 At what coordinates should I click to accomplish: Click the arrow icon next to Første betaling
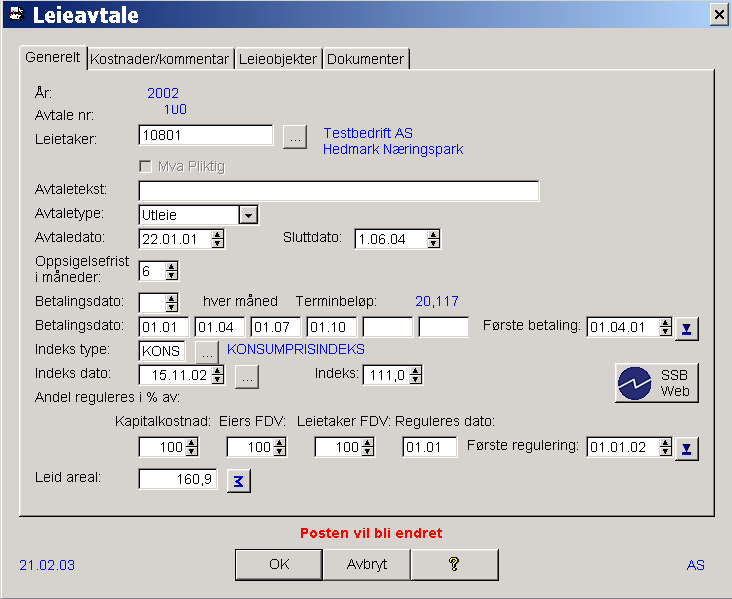pos(686,328)
